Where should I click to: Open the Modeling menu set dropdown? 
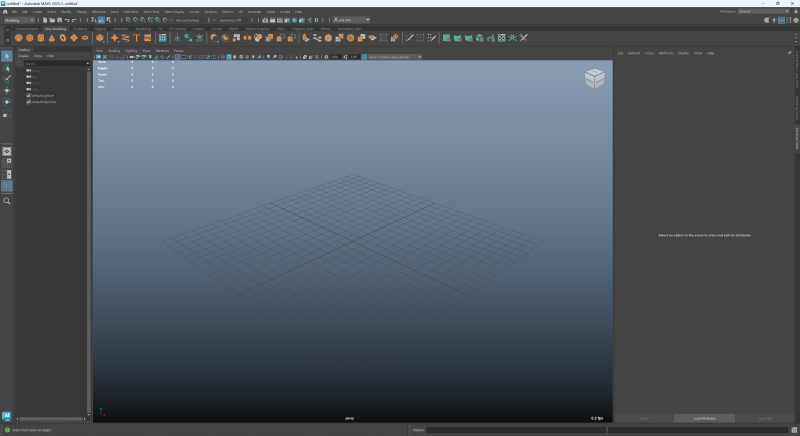[x=19, y=20]
